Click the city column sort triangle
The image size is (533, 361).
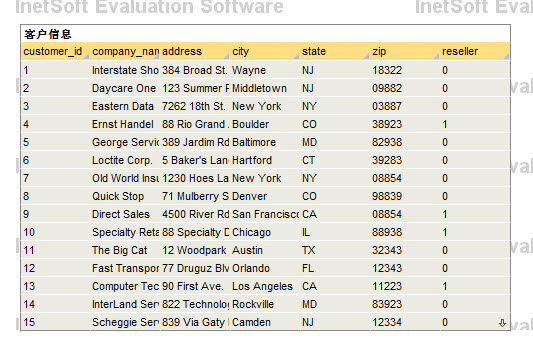coord(296,57)
